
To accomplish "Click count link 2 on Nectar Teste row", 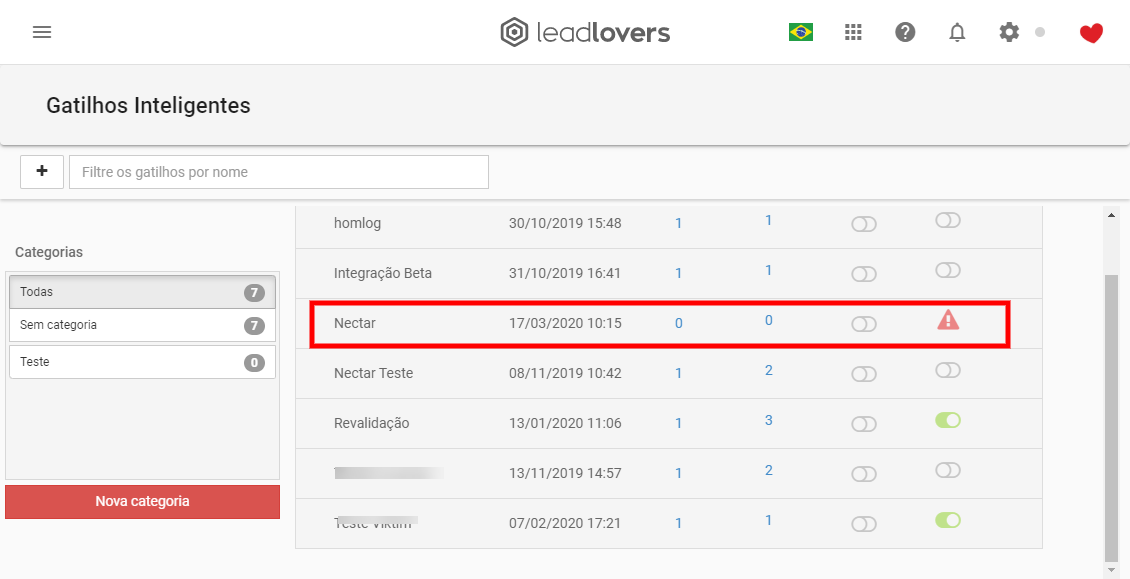I will 768,370.
